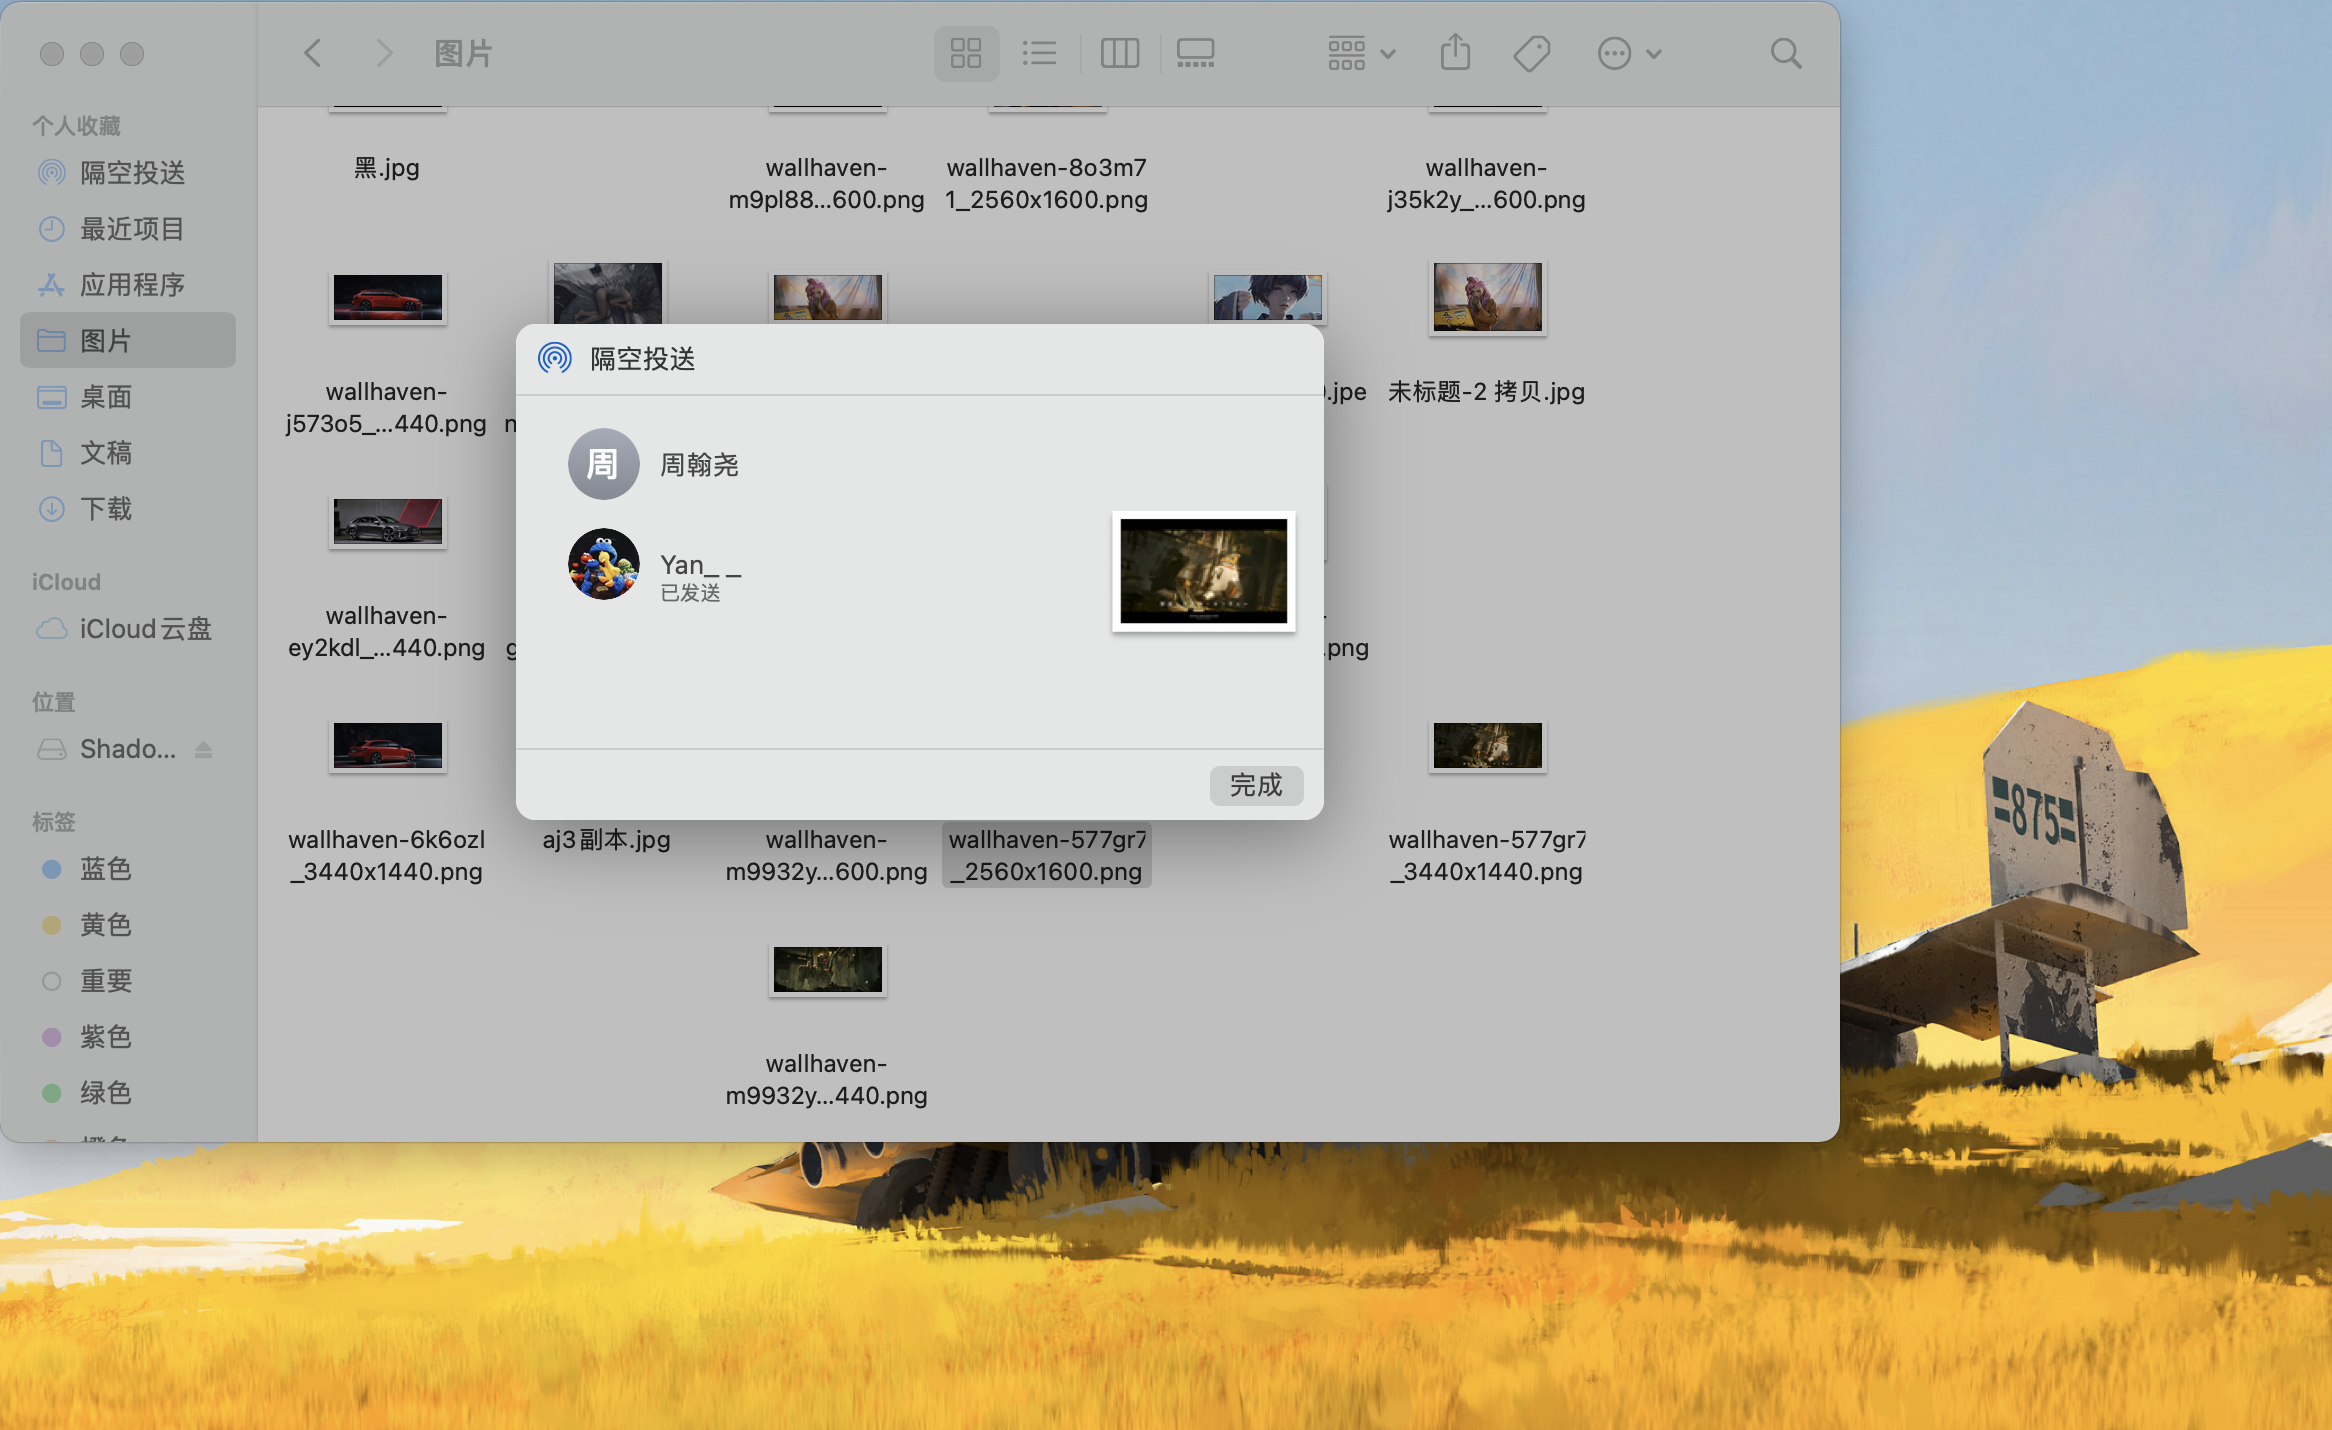The image size is (2332, 1430).
Task: Click the 完成 button
Action: tap(1256, 785)
